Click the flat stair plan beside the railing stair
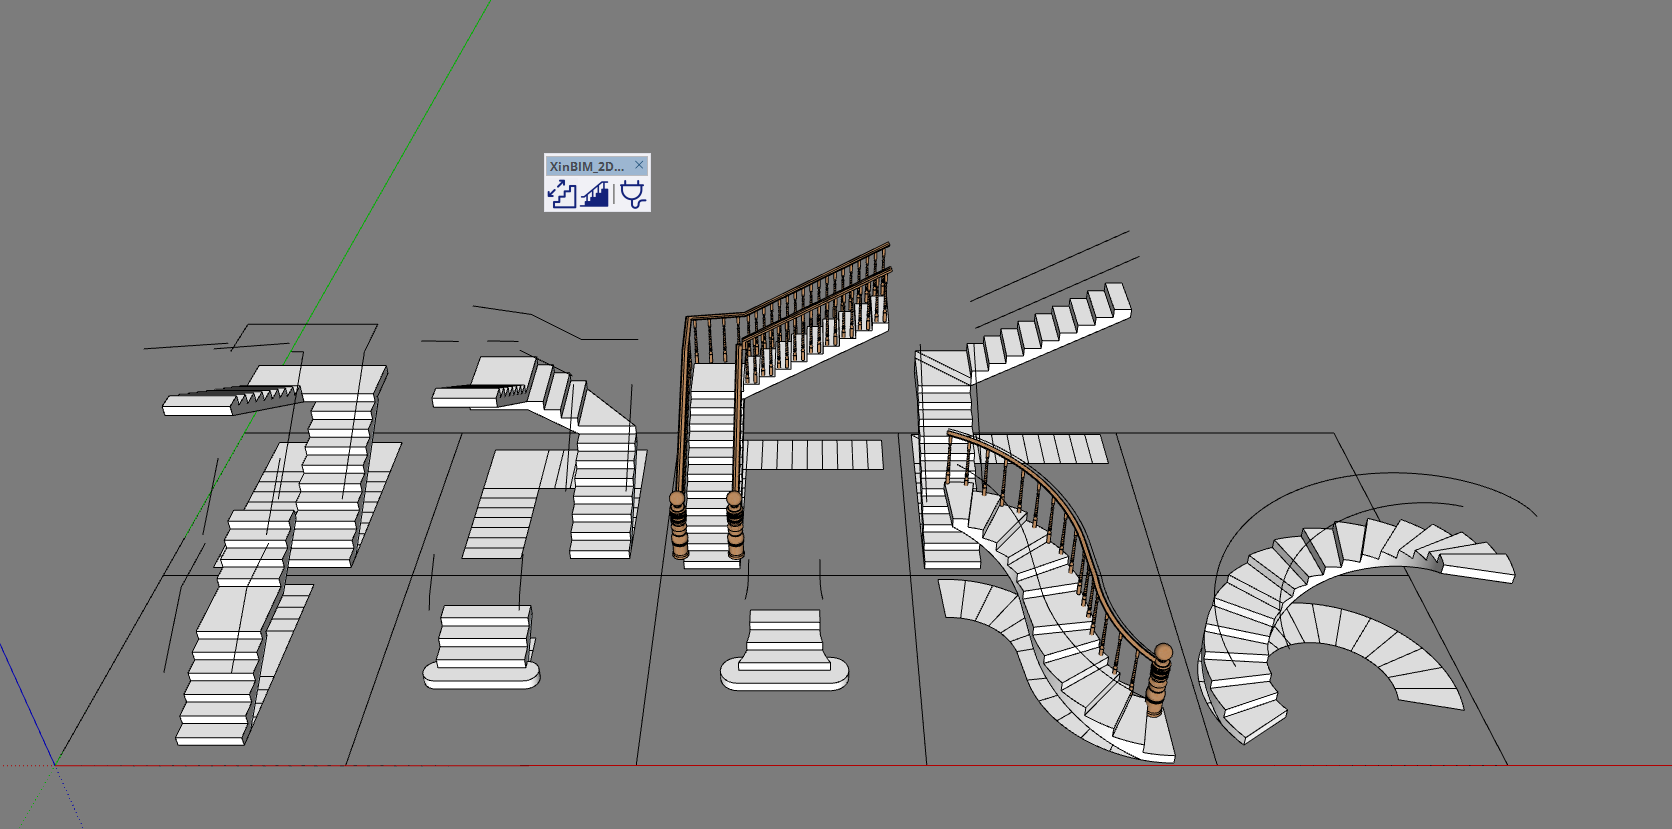Image resolution: width=1672 pixels, height=829 pixels. [x=815, y=455]
